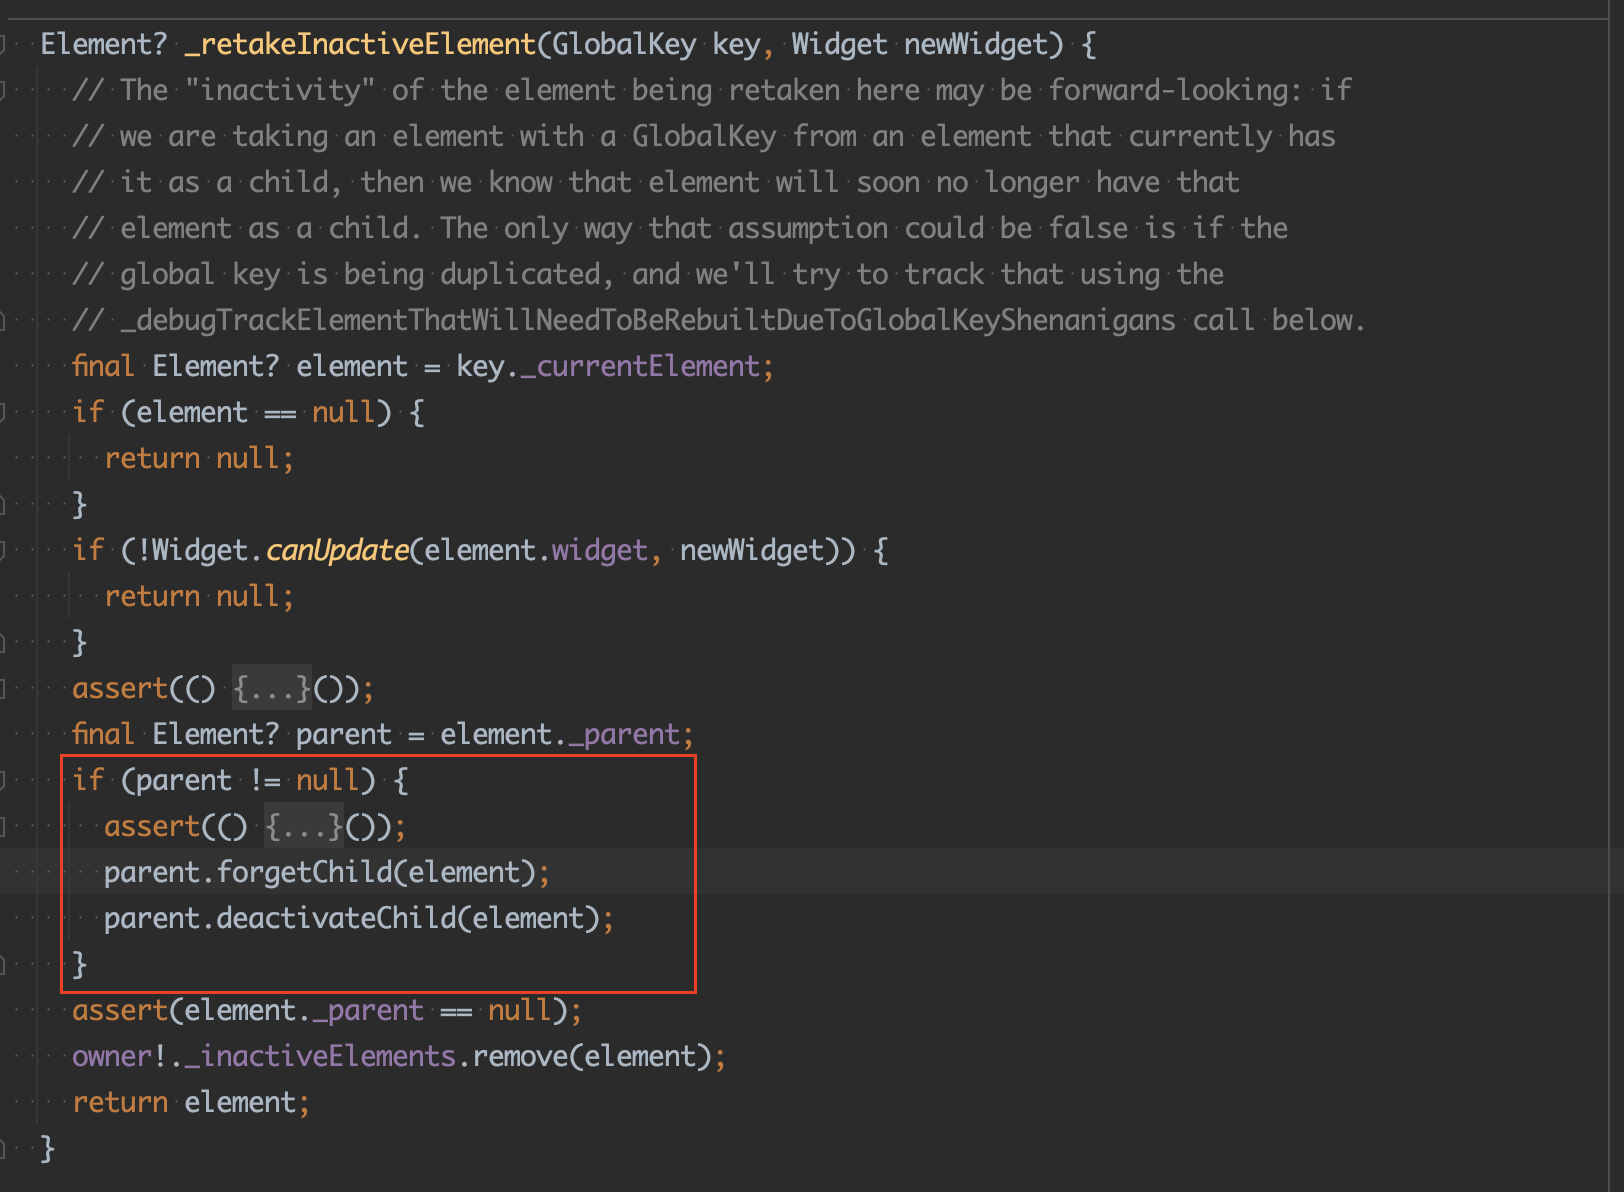The height and width of the screenshot is (1192, 1624).
Task: Click the return keyword in 'return element;'
Action: pyautogui.click(x=120, y=1102)
